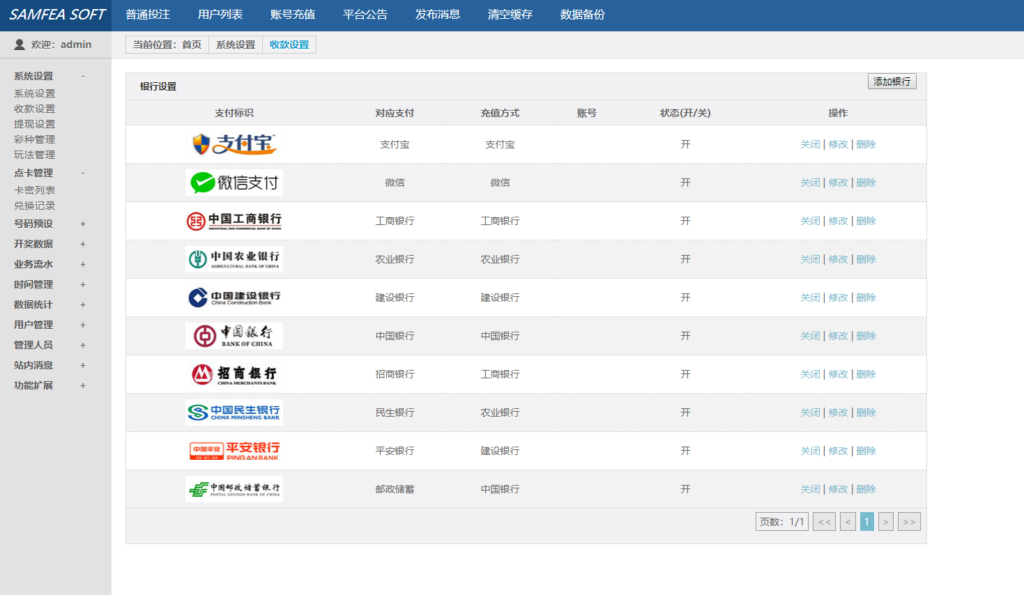Screen dimensions: 1024x595
Task: Click the Bank of China logo
Action: coord(234,336)
